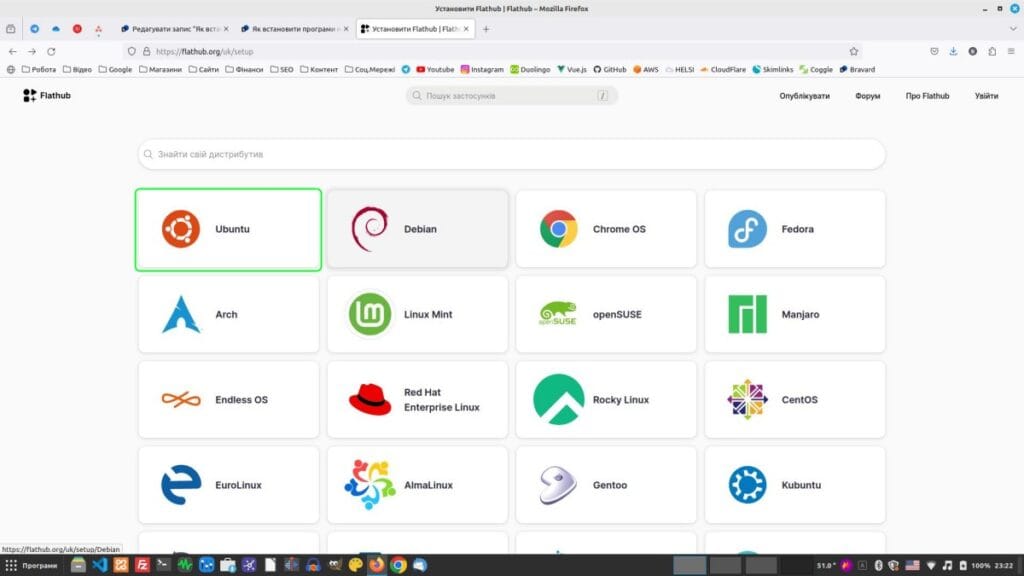Click the 'Про Flathub' navigation link
1024x576 pixels.
(927, 96)
